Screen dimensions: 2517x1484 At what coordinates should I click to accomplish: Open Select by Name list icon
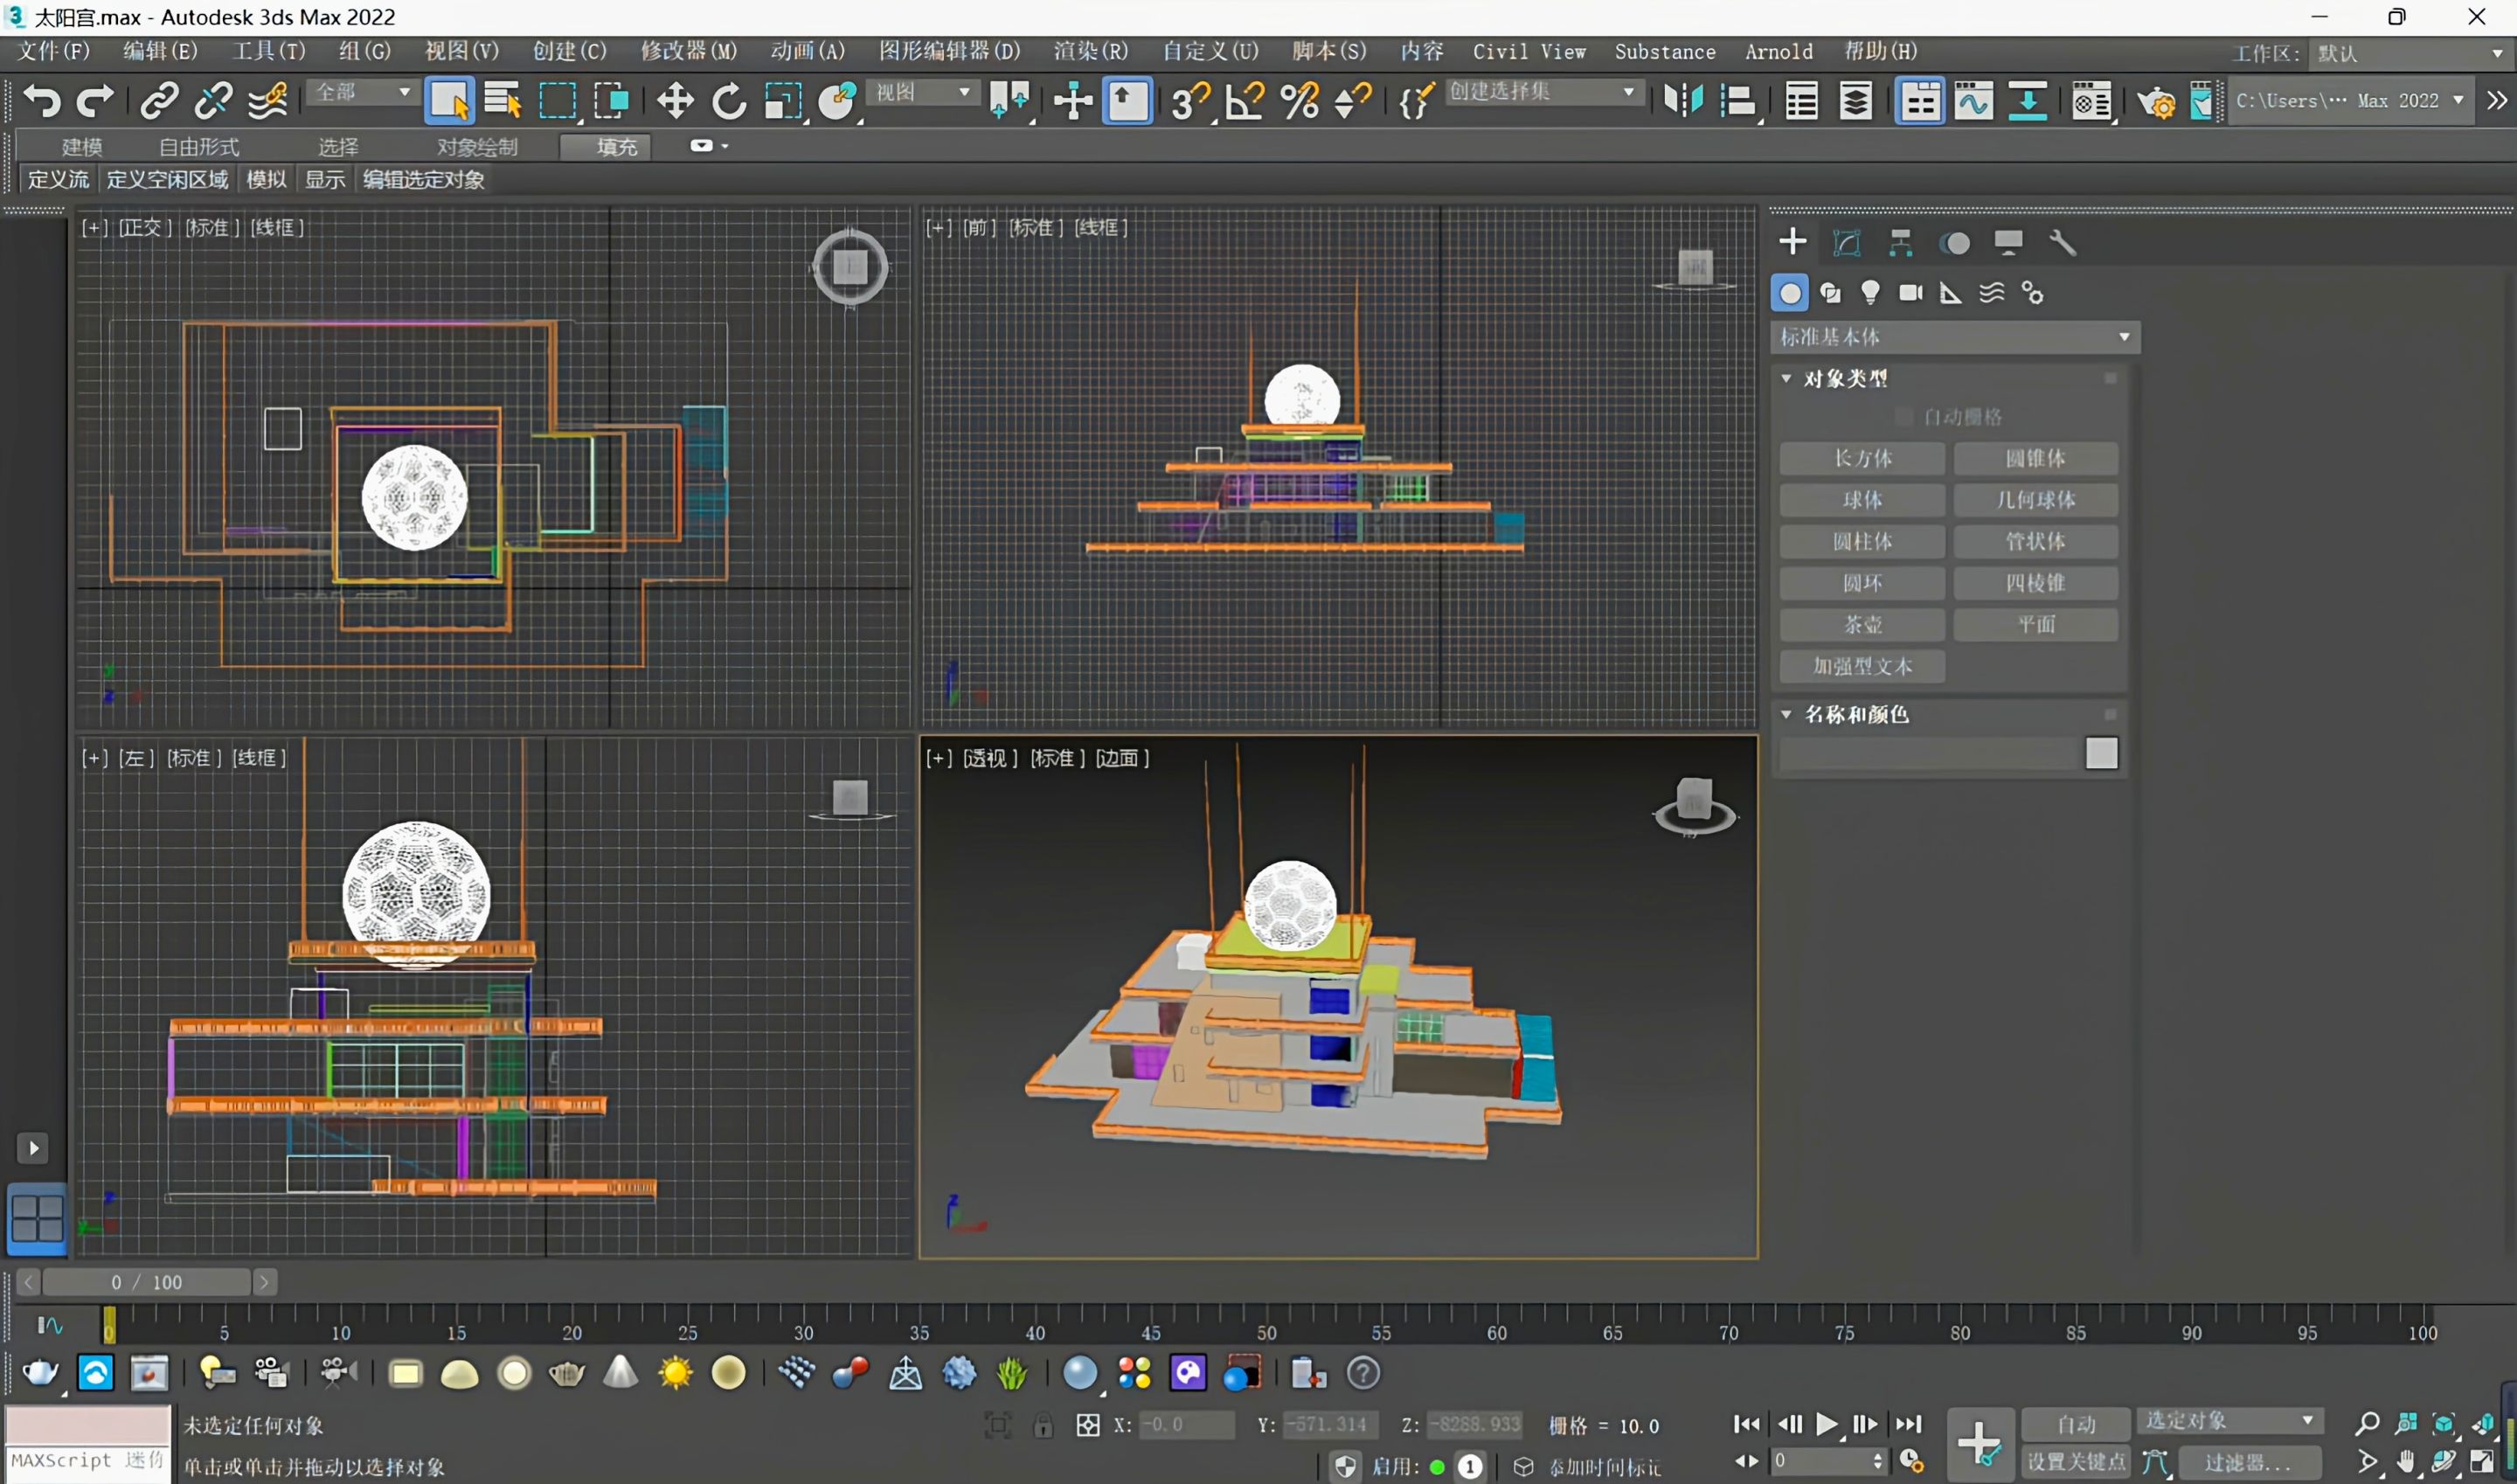click(x=503, y=101)
